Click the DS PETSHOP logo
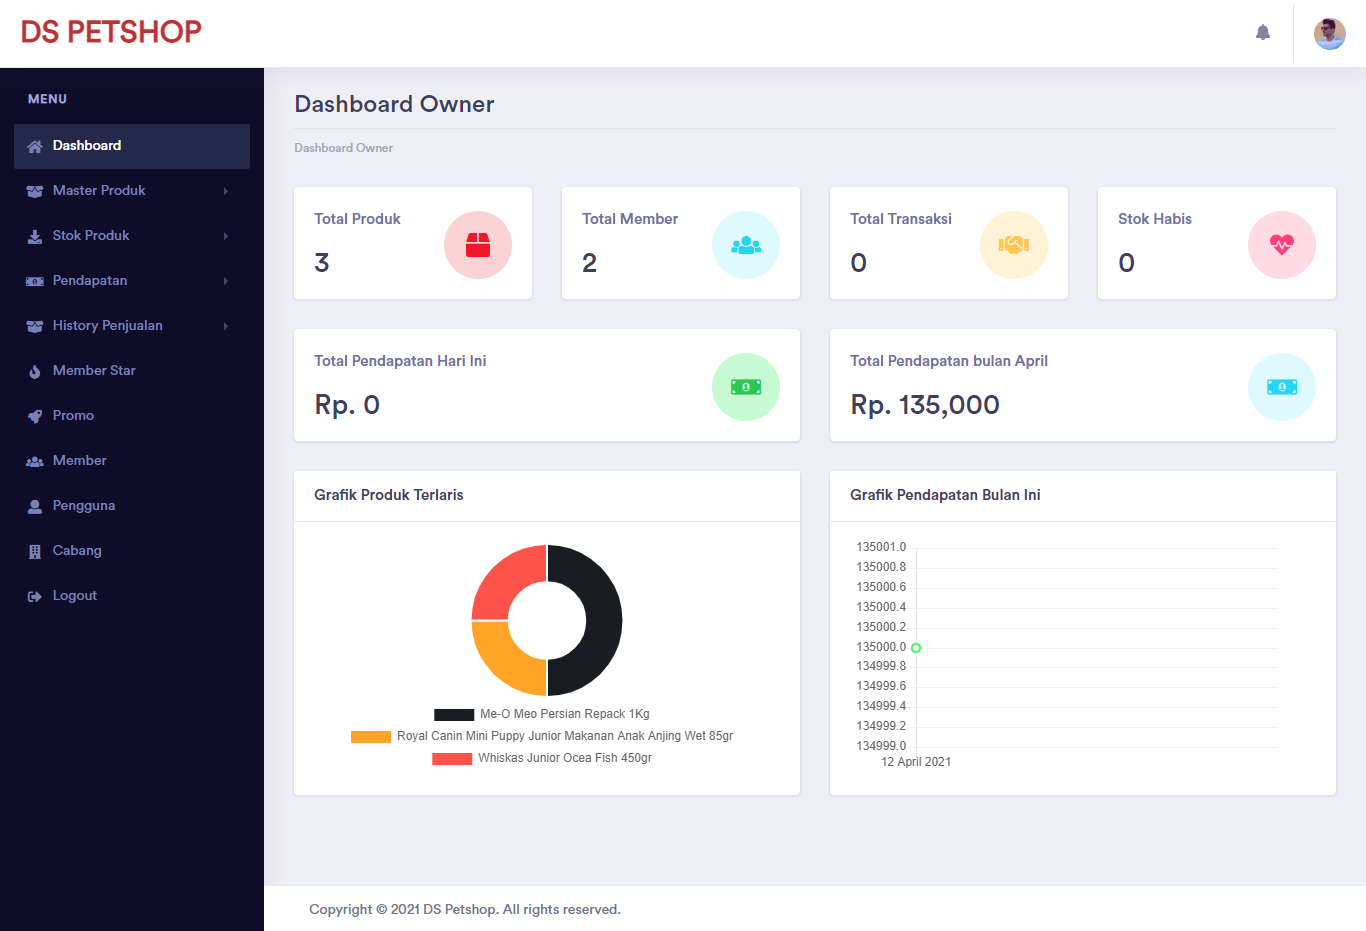This screenshot has width=1366, height=931. pyautogui.click(x=111, y=32)
